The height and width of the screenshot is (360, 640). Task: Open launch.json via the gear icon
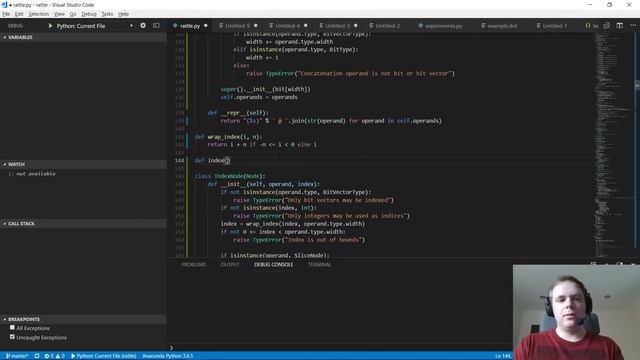click(x=143, y=25)
